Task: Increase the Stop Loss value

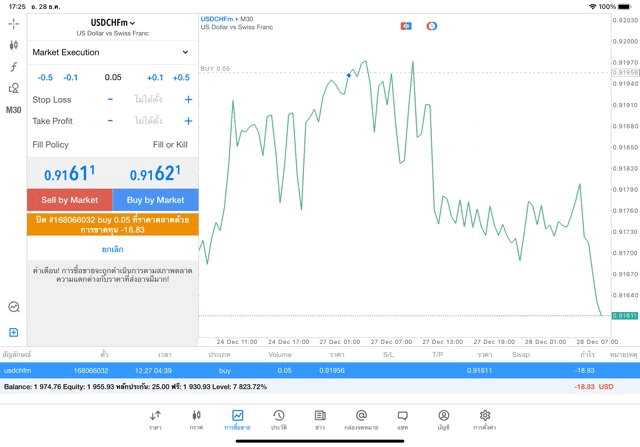Action: [x=188, y=99]
